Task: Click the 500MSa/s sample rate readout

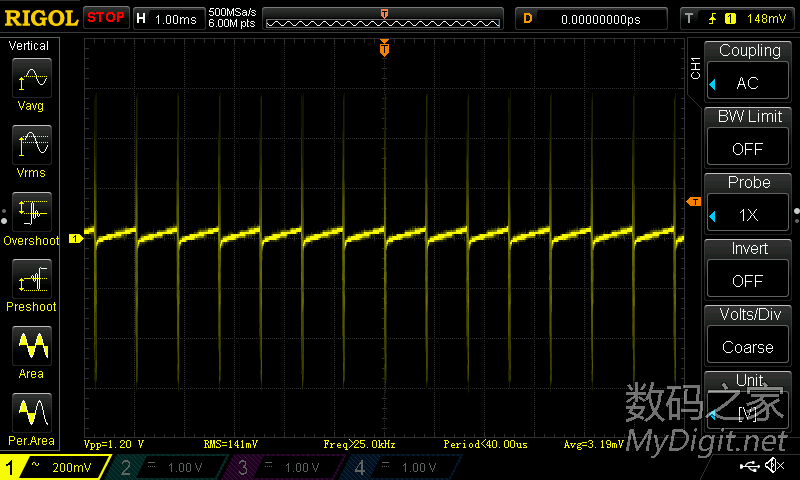Action: pos(232,12)
